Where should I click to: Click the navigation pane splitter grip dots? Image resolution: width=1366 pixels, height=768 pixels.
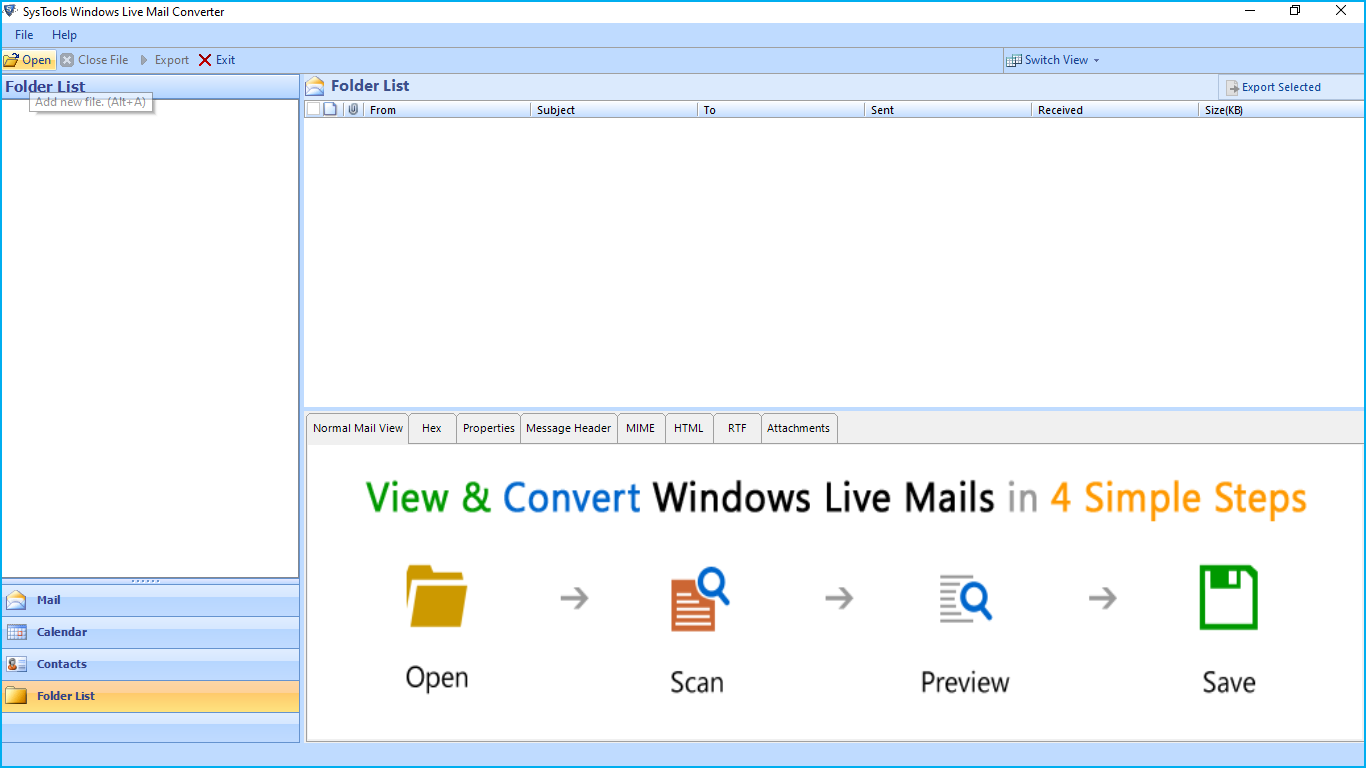click(x=146, y=581)
